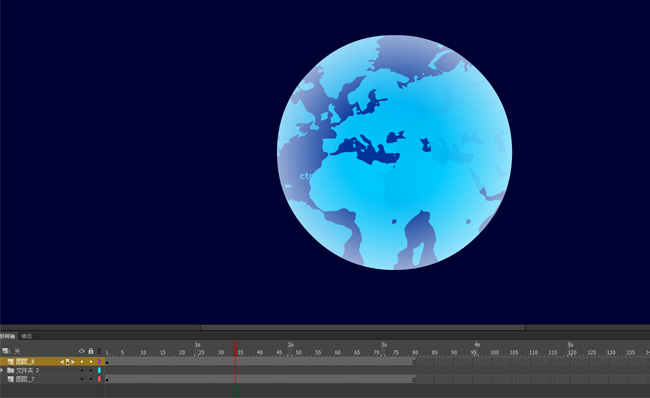
Task: Insert keyframe button on 图层_8 layer
Action: tap(68, 362)
